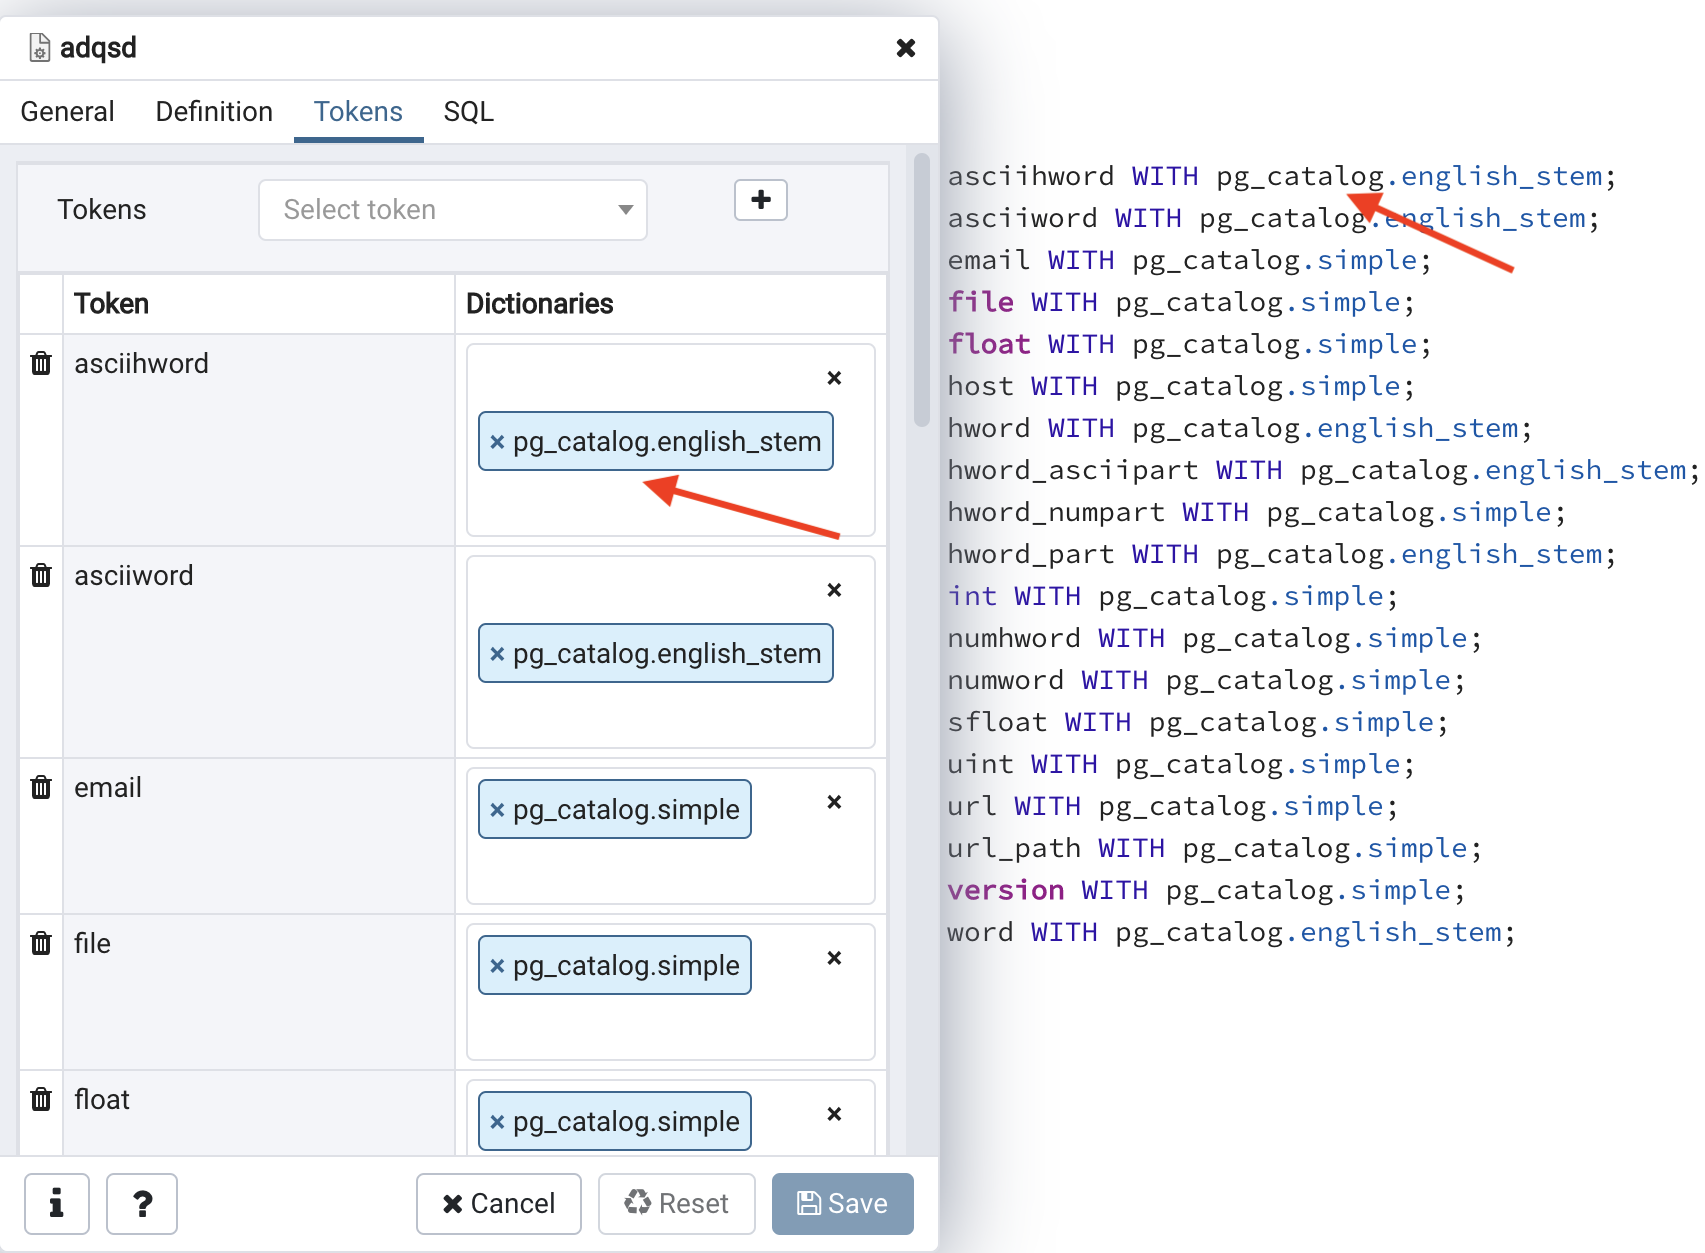
Task: Remove the file token row
Action: tap(41, 944)
